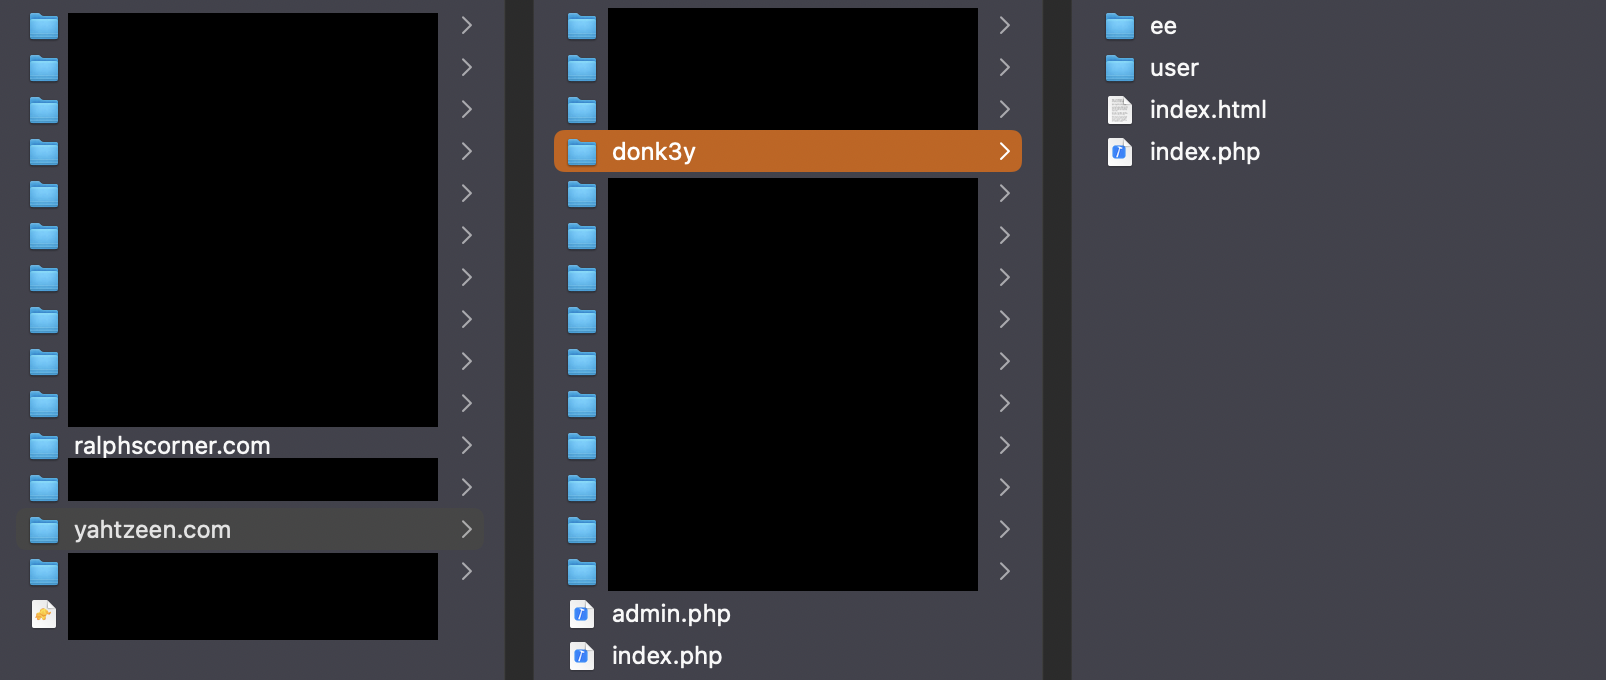Click the ee folder icon
The height and width of the screenshot is (680, 1606).
[1120, 26]
